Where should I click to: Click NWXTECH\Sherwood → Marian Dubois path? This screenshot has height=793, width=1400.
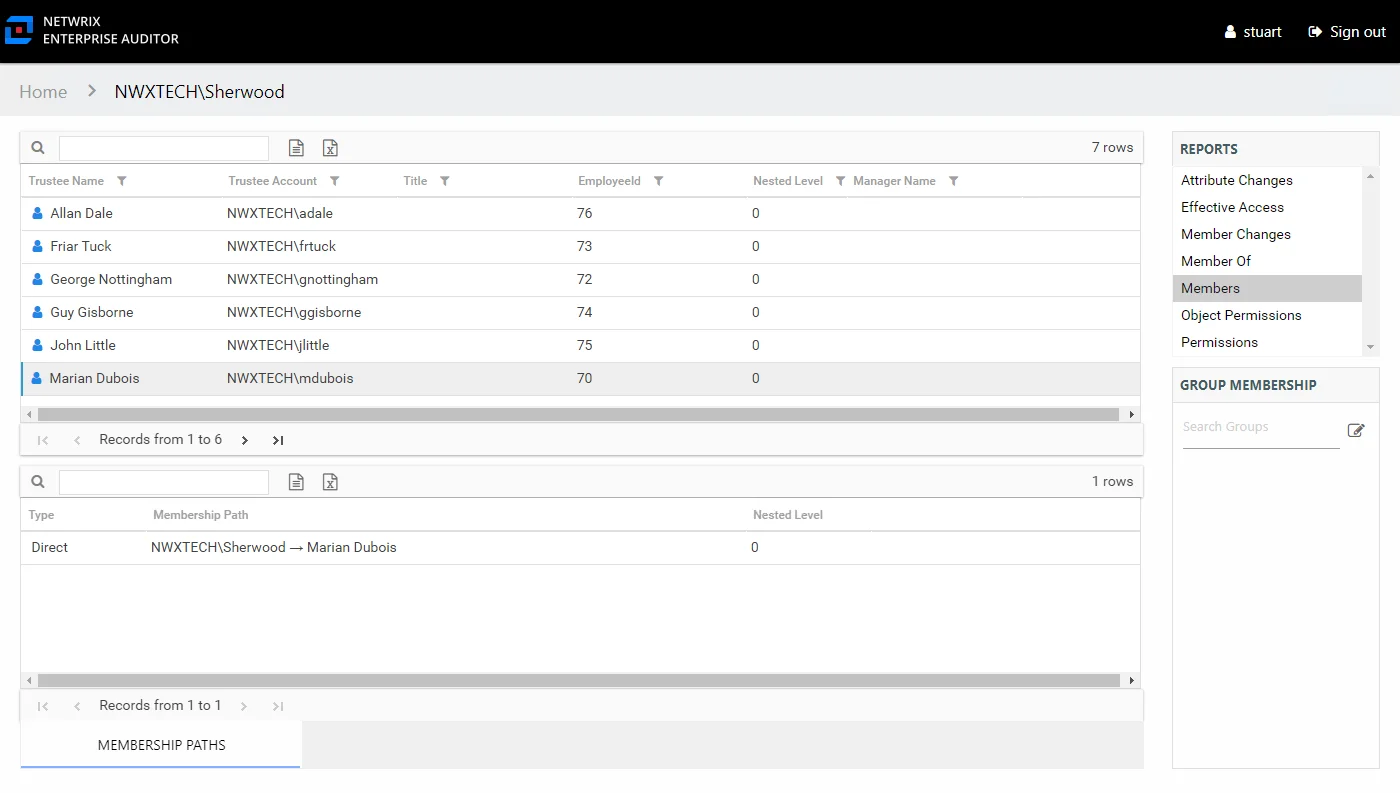274,547
